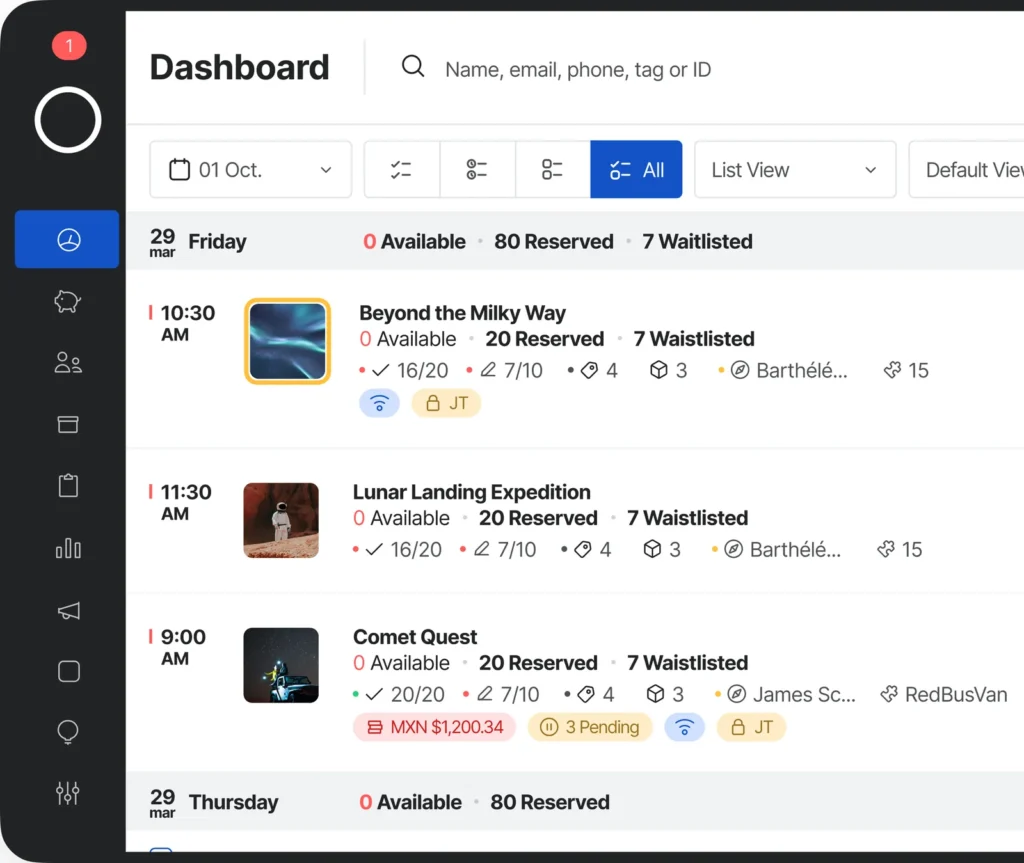Select the clock-list filter button

(x=477, y=169)
